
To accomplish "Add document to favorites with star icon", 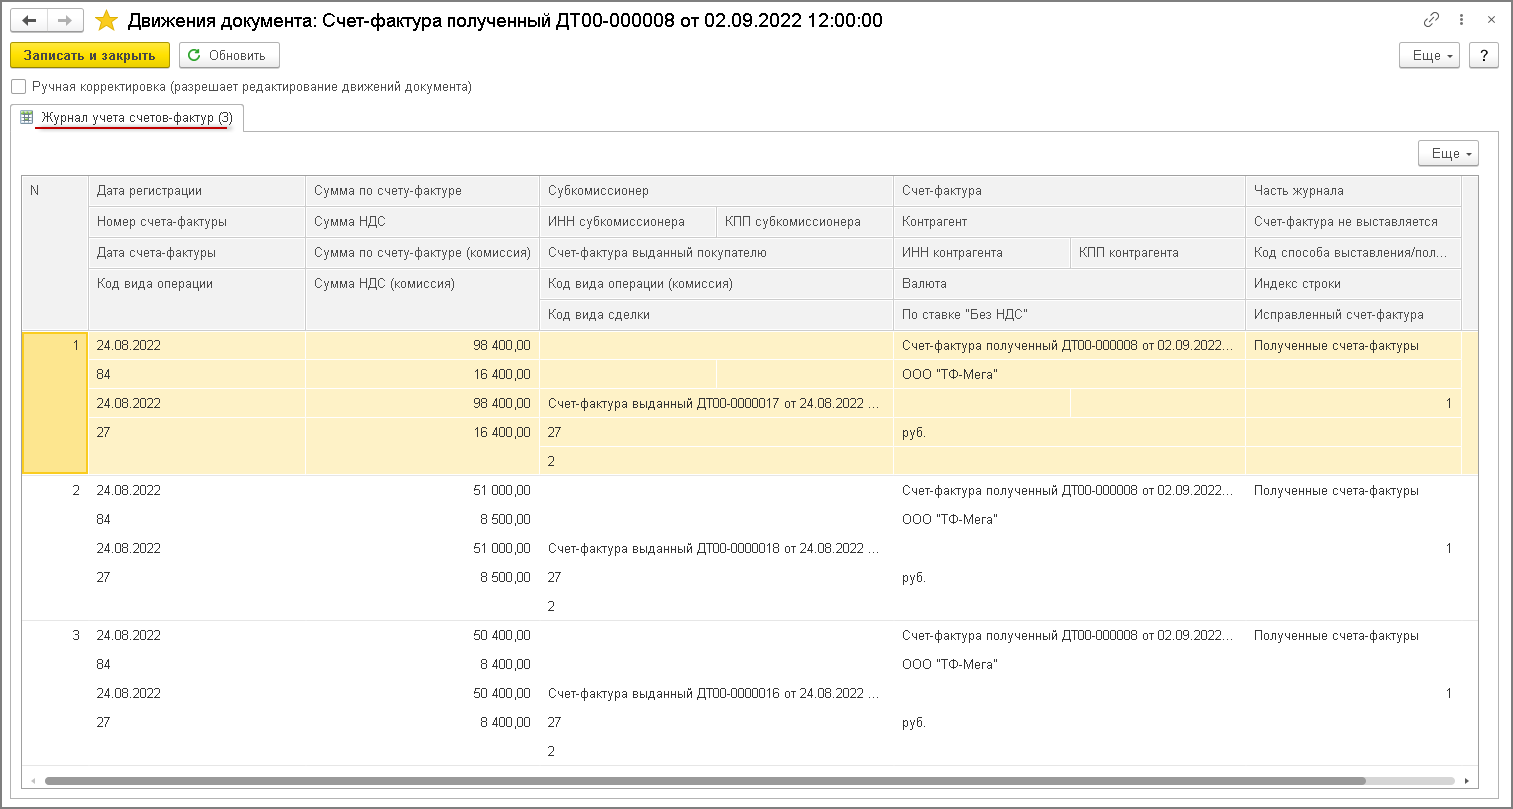I will coord(106,20).
